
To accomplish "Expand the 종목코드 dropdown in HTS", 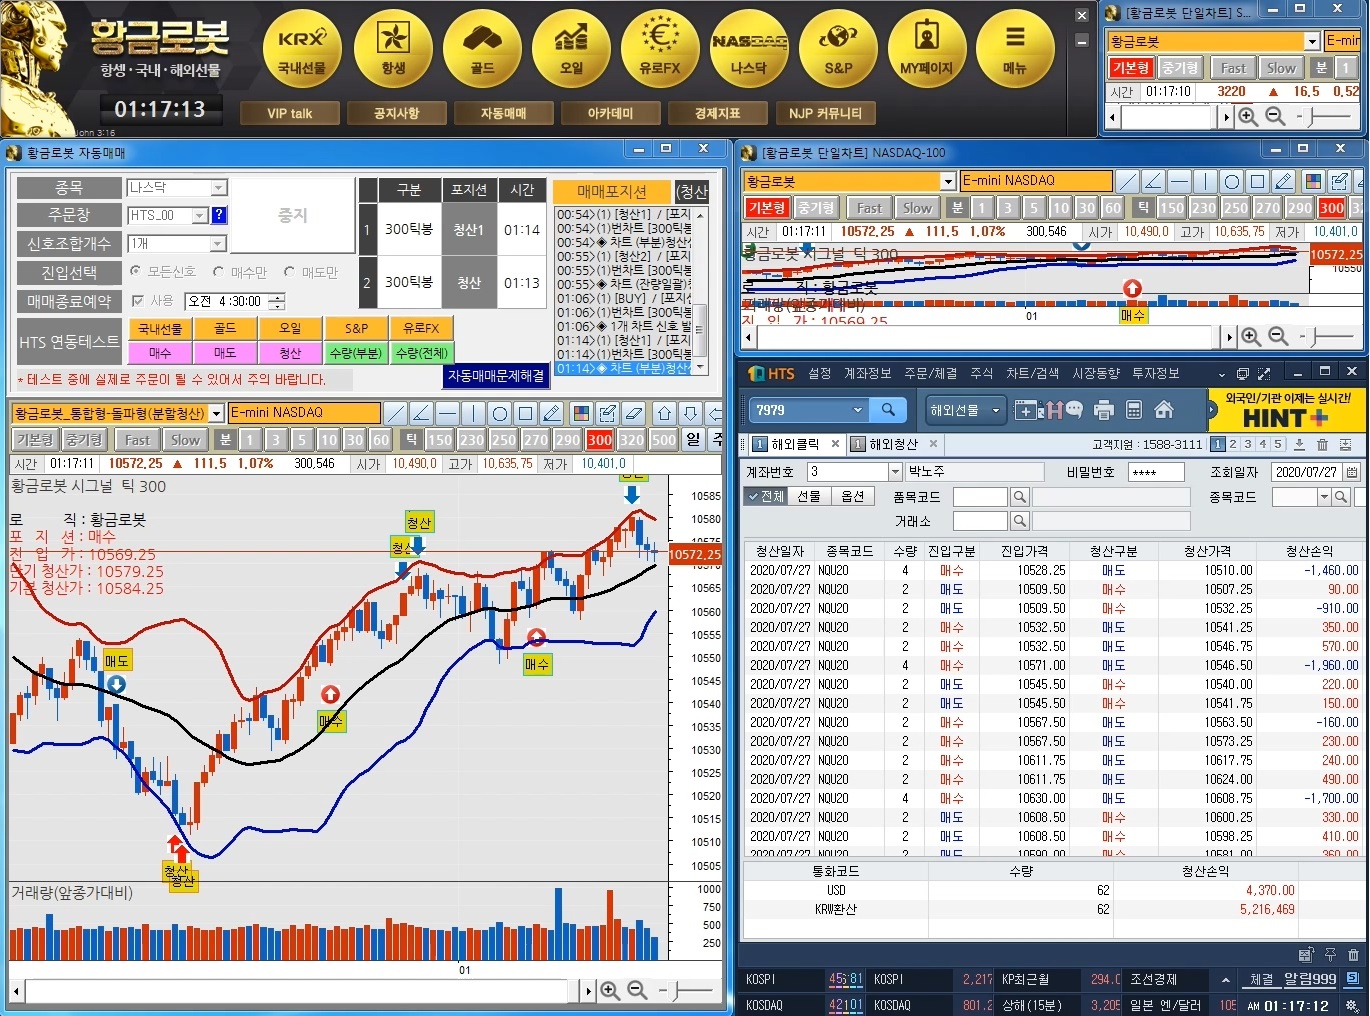I will [1324, 497].
